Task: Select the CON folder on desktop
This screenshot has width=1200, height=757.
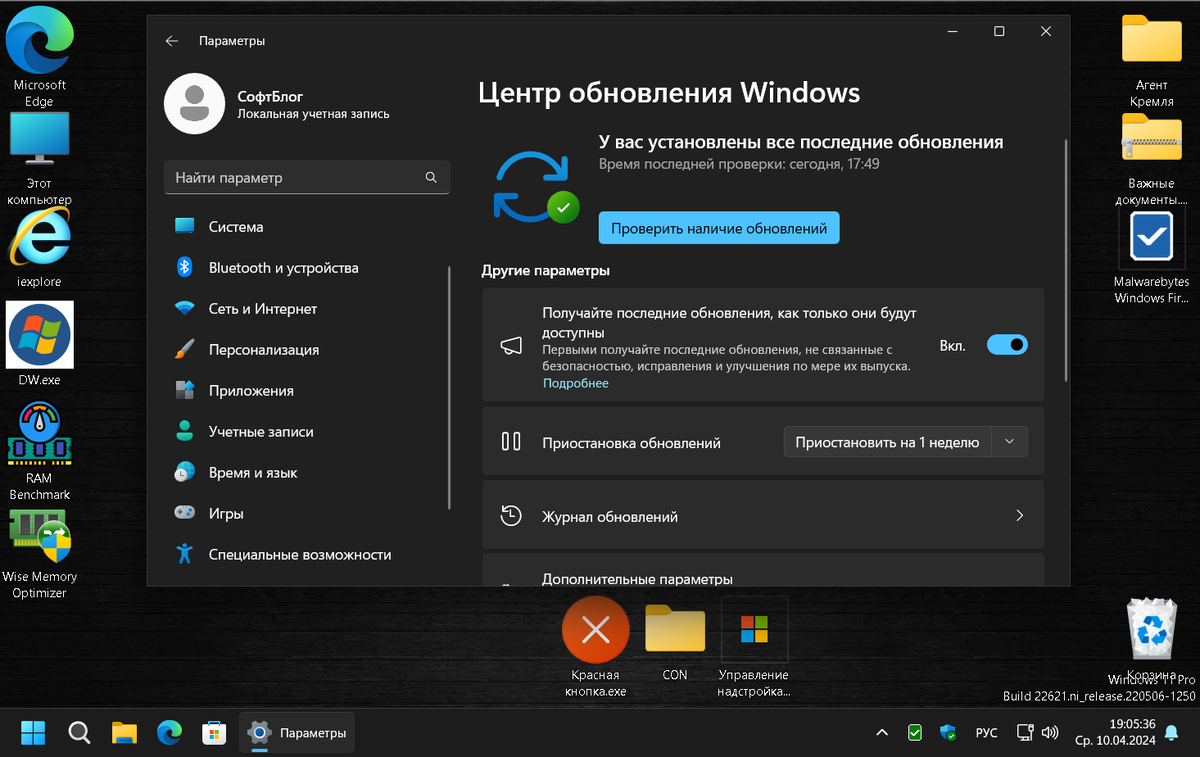Action: (x=675, y=642)
